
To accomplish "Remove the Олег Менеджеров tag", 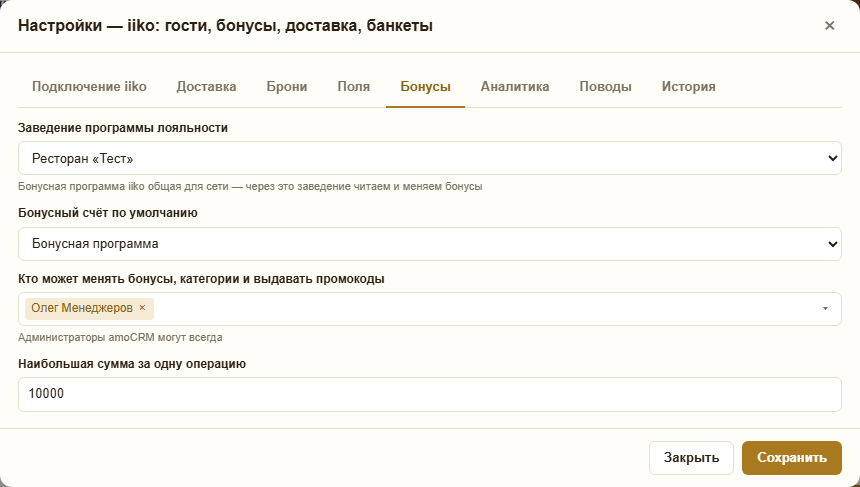I will [x=142, y=308].
